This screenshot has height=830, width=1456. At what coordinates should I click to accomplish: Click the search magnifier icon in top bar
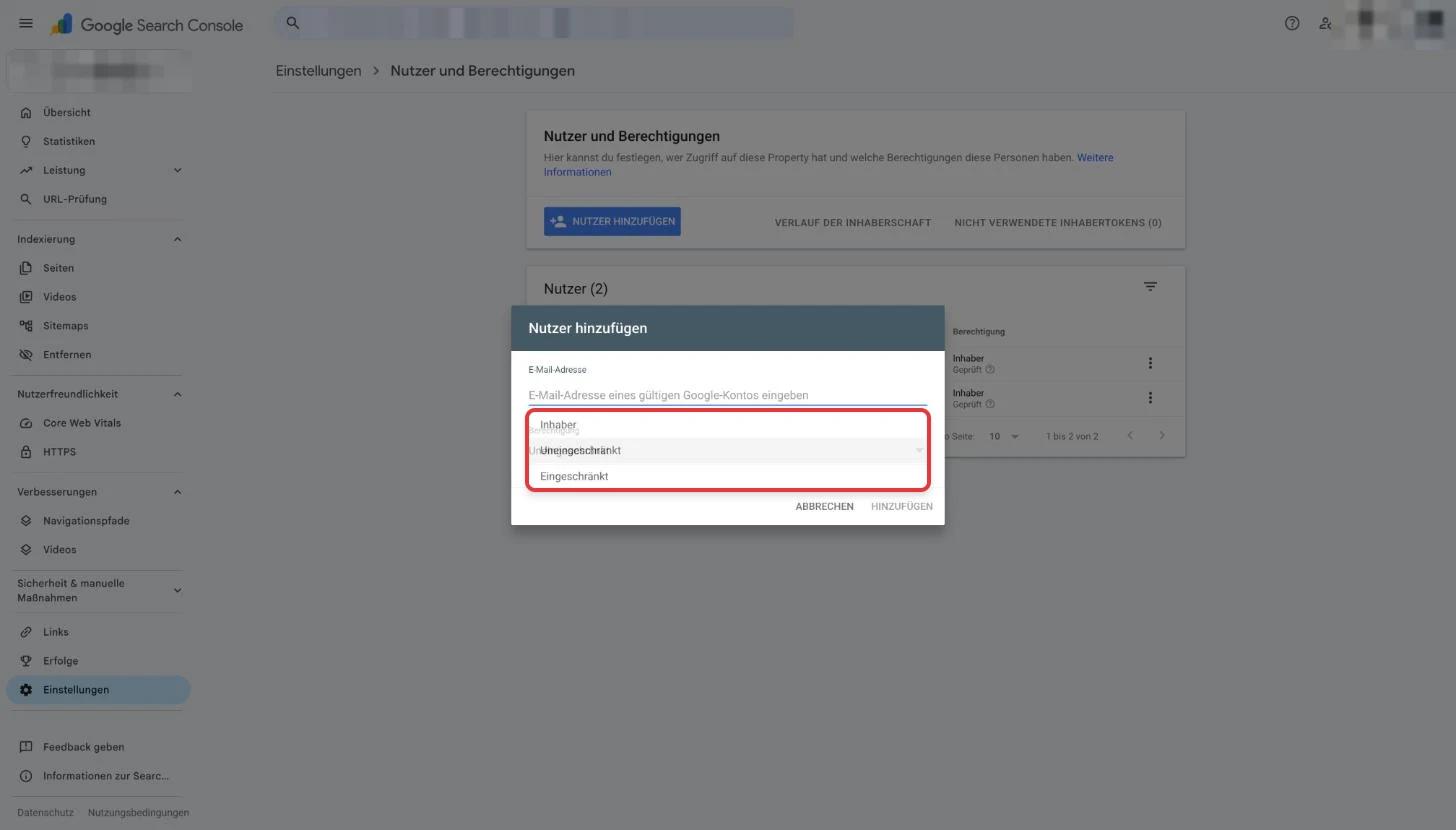click(x=293, y=23)
